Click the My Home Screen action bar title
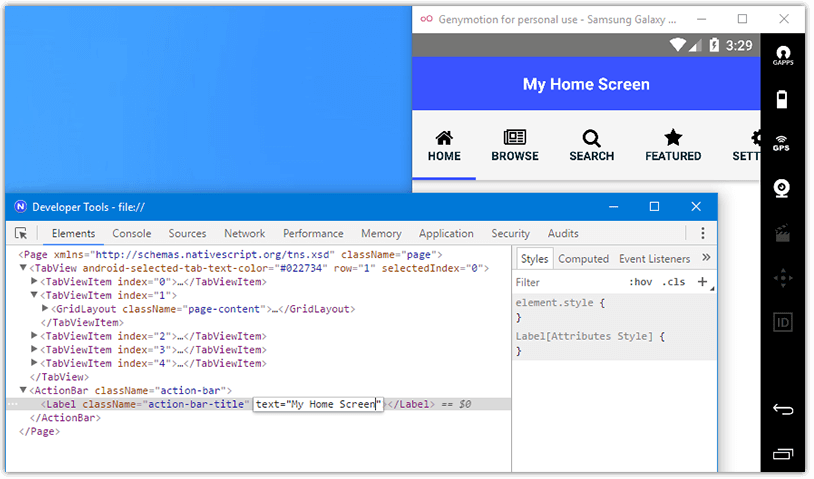 tap(586, 84)
